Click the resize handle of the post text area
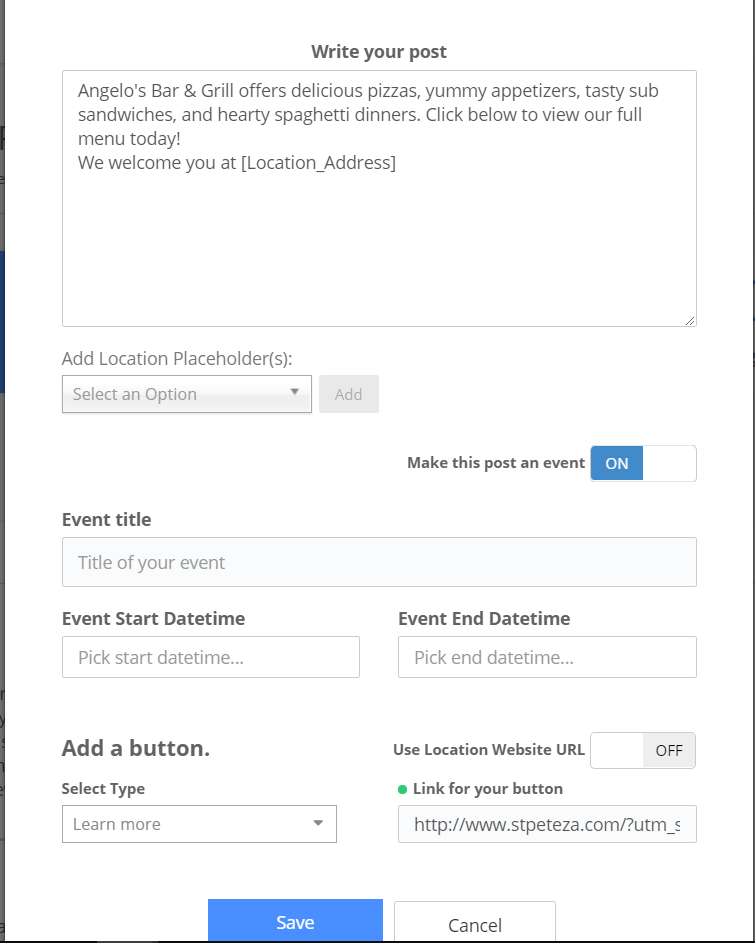 tap(690, 320)
